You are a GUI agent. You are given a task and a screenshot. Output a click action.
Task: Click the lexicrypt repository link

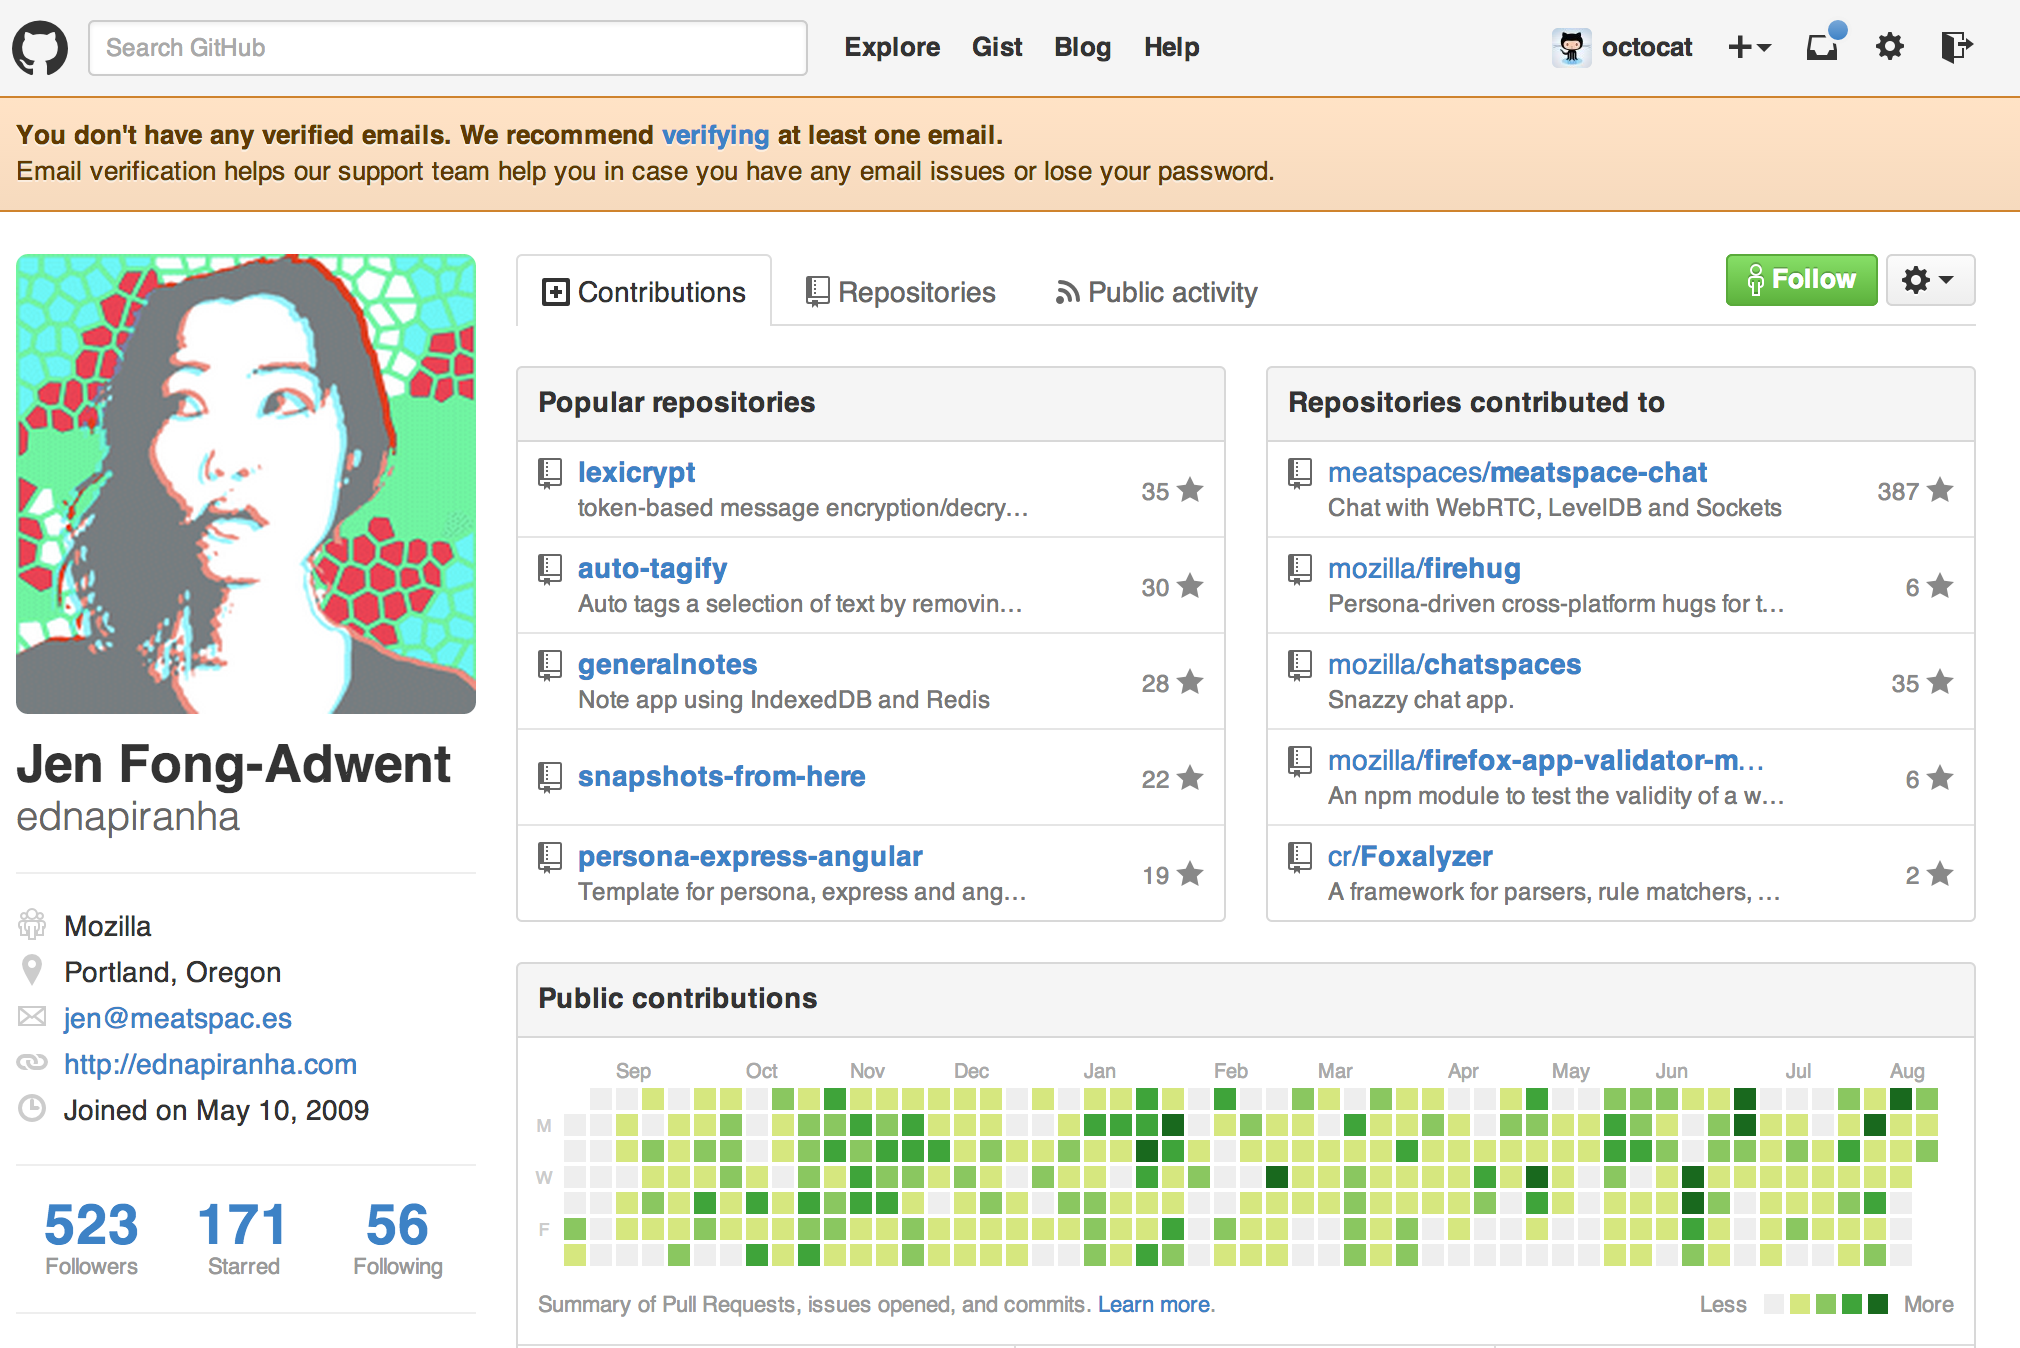(632, 471)
